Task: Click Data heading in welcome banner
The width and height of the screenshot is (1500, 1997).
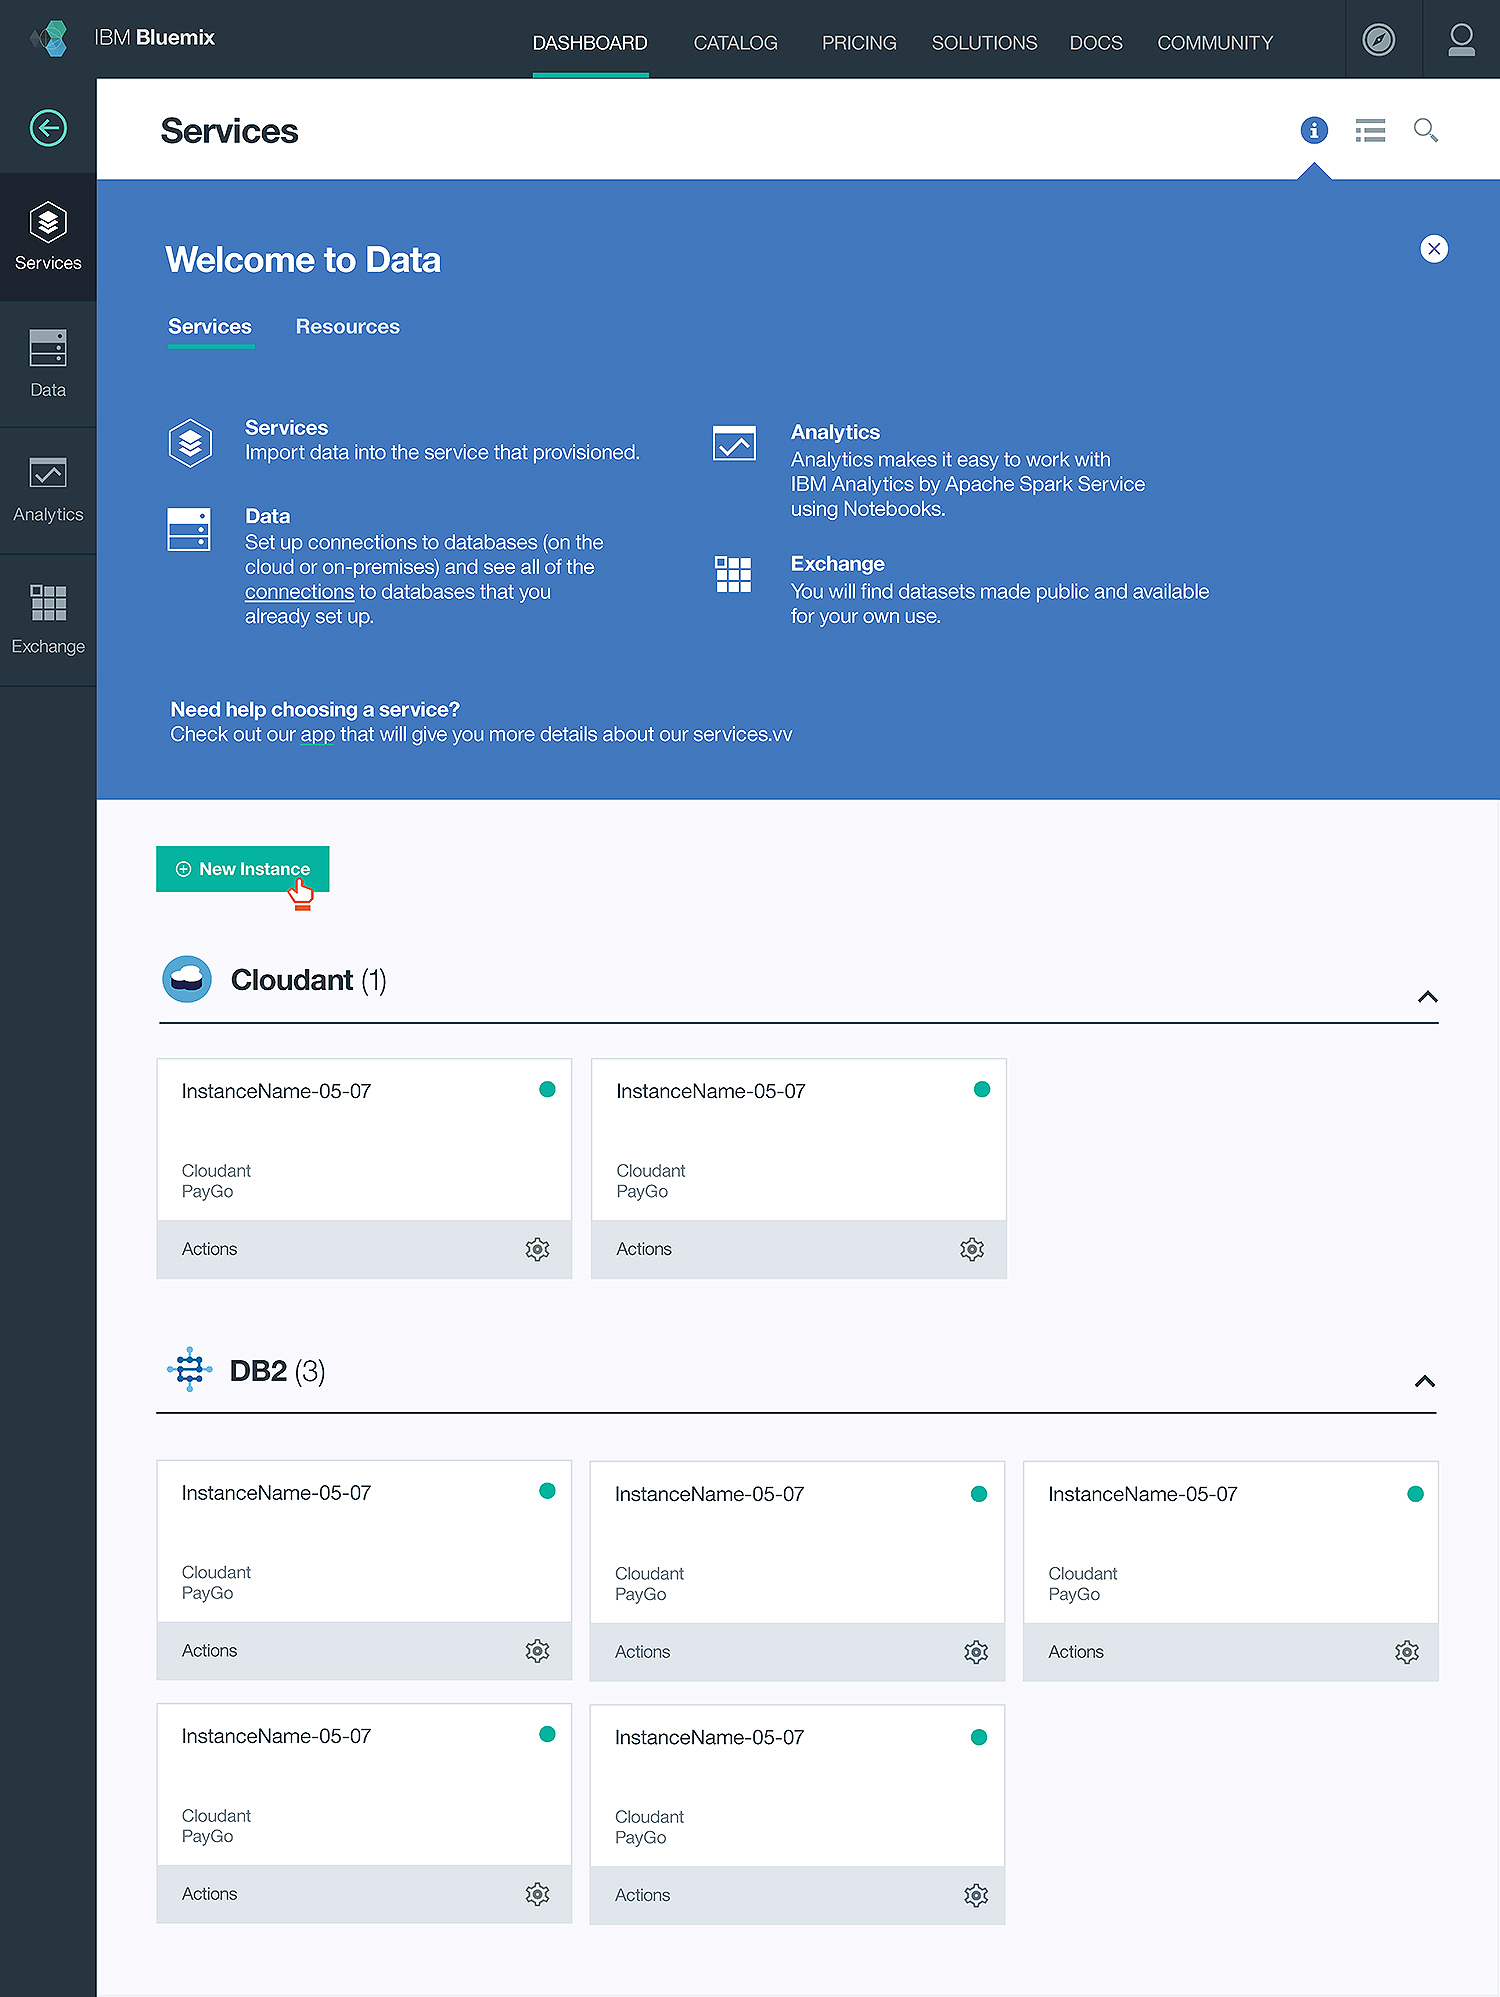Action: pyautogui.click(x=267, y=517)
